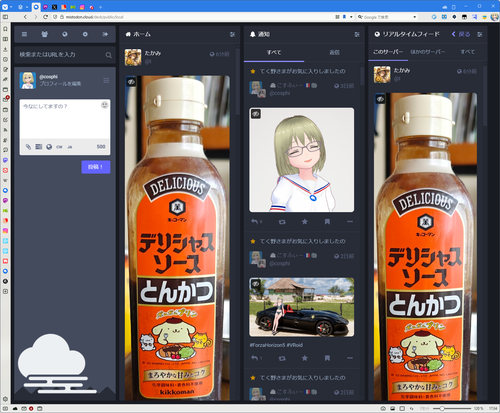Open the federated globe icon in navigation
The width and height of the screenshot is (500, 413).
[x=65, y=34]
